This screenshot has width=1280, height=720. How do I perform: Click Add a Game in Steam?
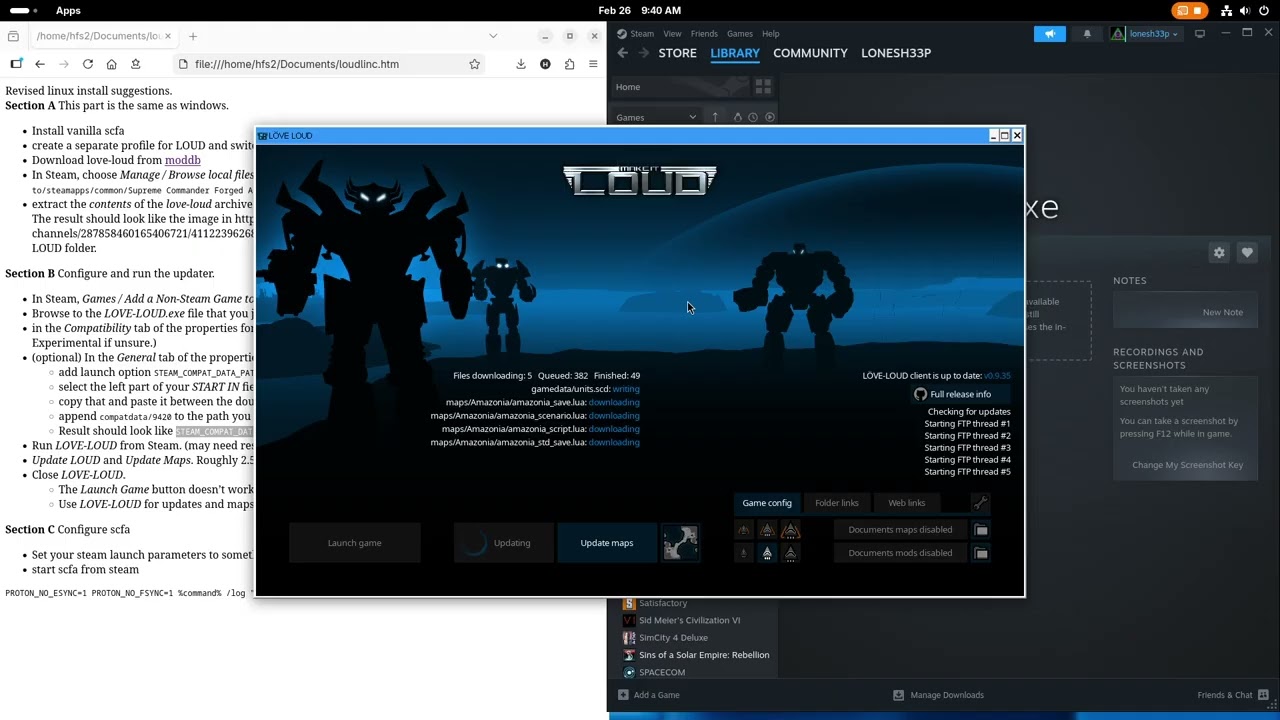(649, 695)
